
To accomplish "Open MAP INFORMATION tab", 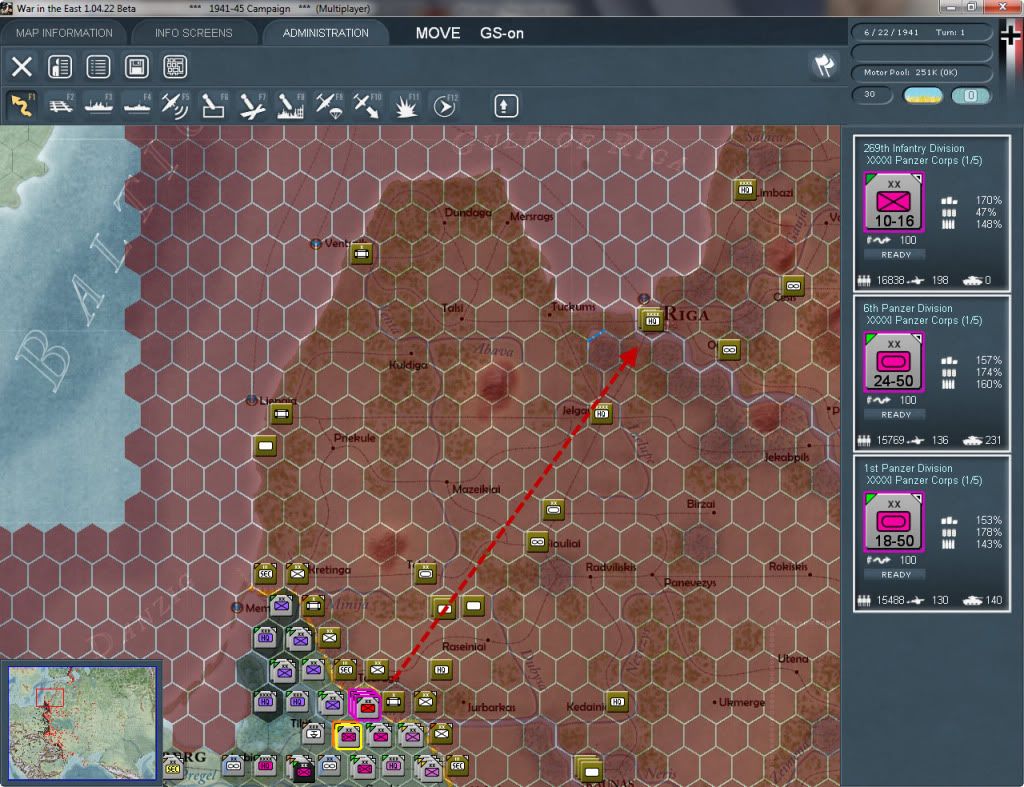I will 64,33.
